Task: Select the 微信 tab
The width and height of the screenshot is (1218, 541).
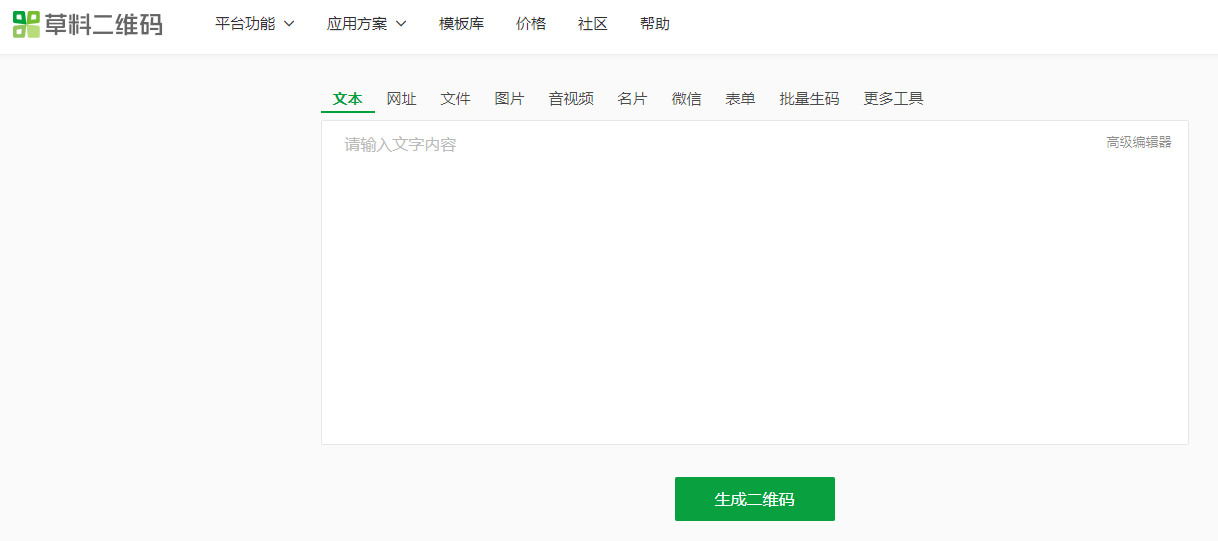Action: [x=686, y=99]
